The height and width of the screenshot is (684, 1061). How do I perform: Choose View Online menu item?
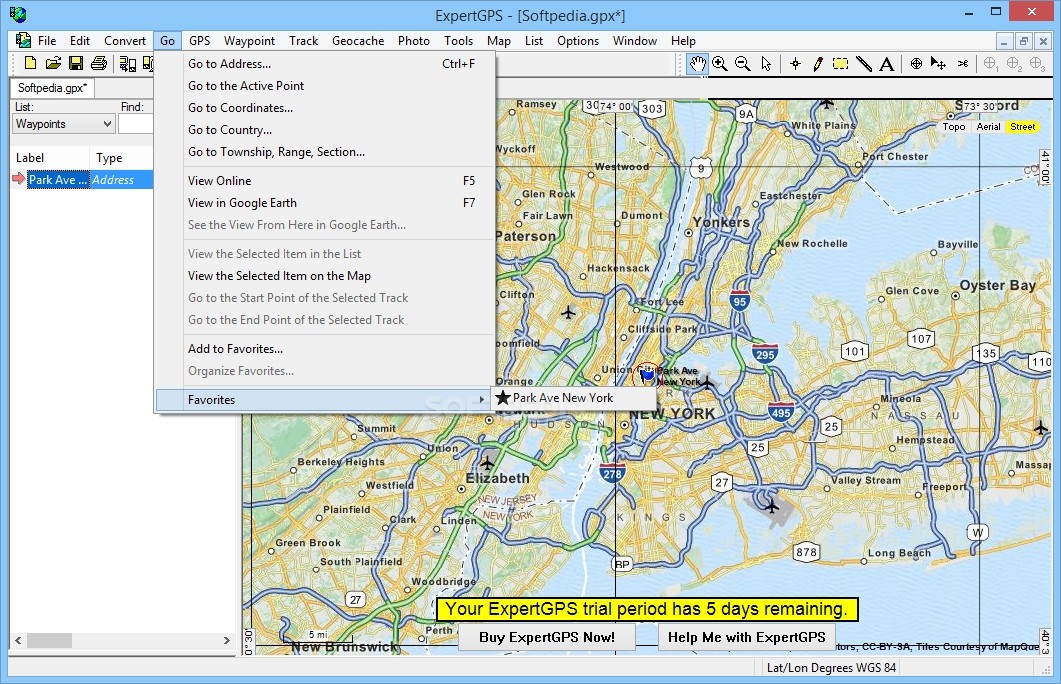(325, 181)
